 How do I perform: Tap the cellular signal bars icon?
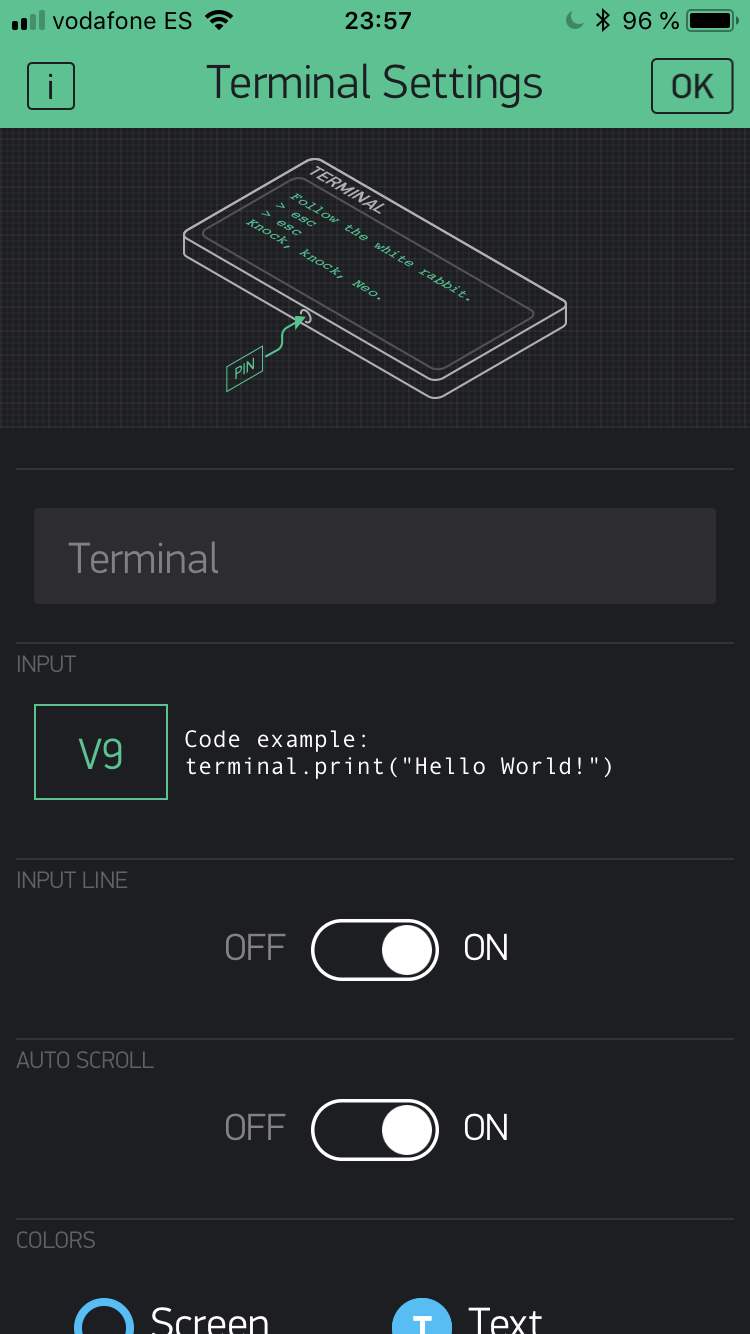click(28, 21)
